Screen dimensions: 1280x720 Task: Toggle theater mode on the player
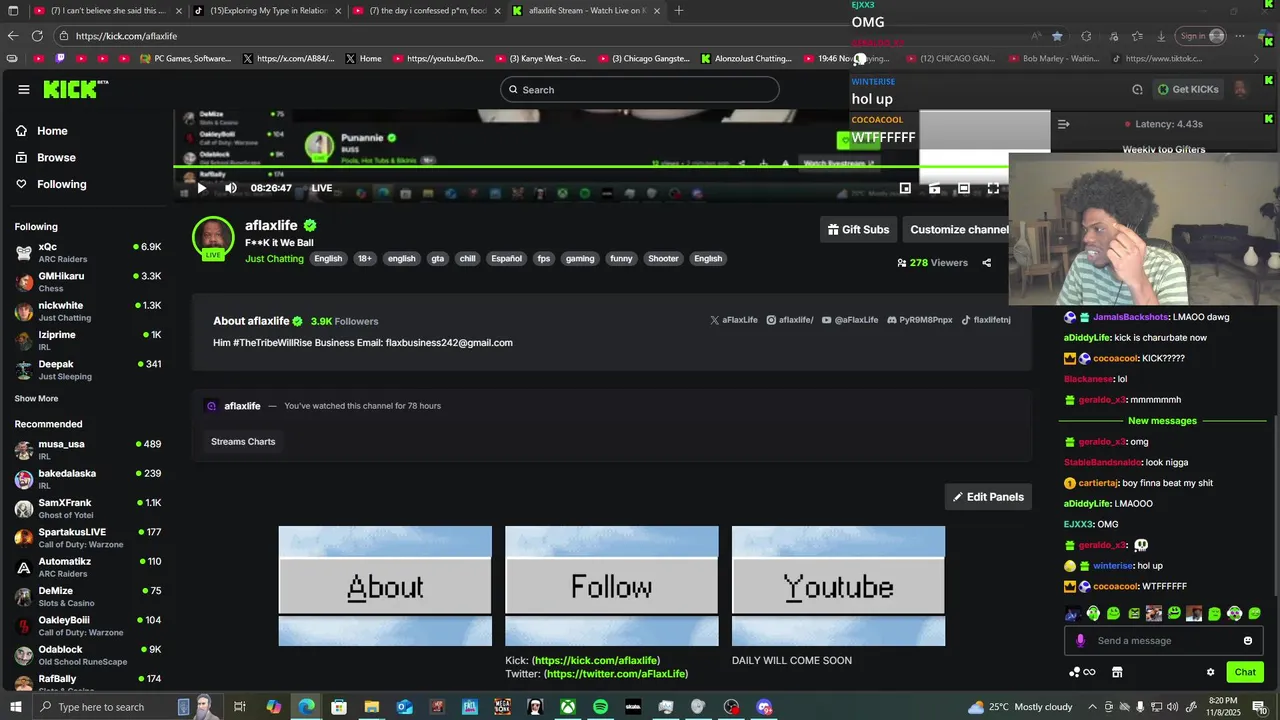click(x=964, y=188)
